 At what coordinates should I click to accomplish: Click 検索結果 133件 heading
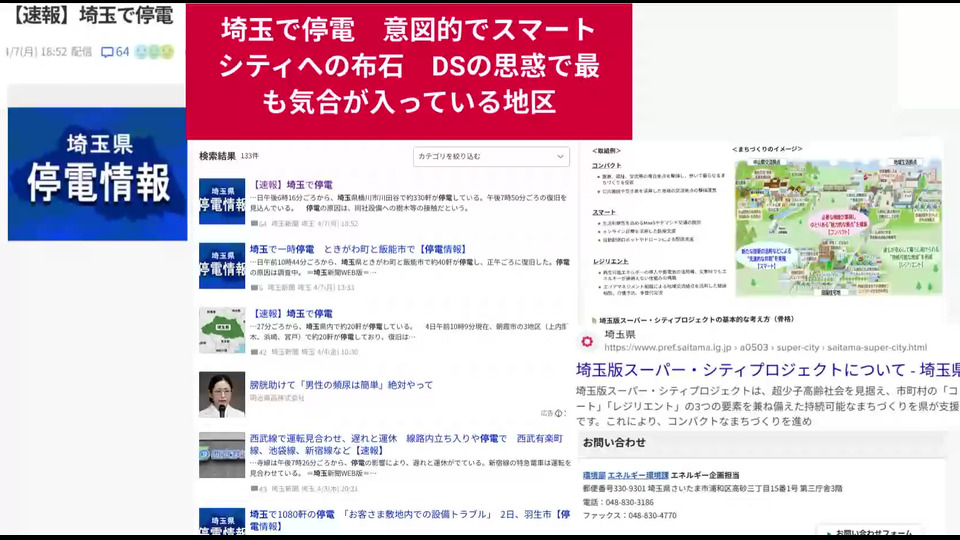click(229, 156)
